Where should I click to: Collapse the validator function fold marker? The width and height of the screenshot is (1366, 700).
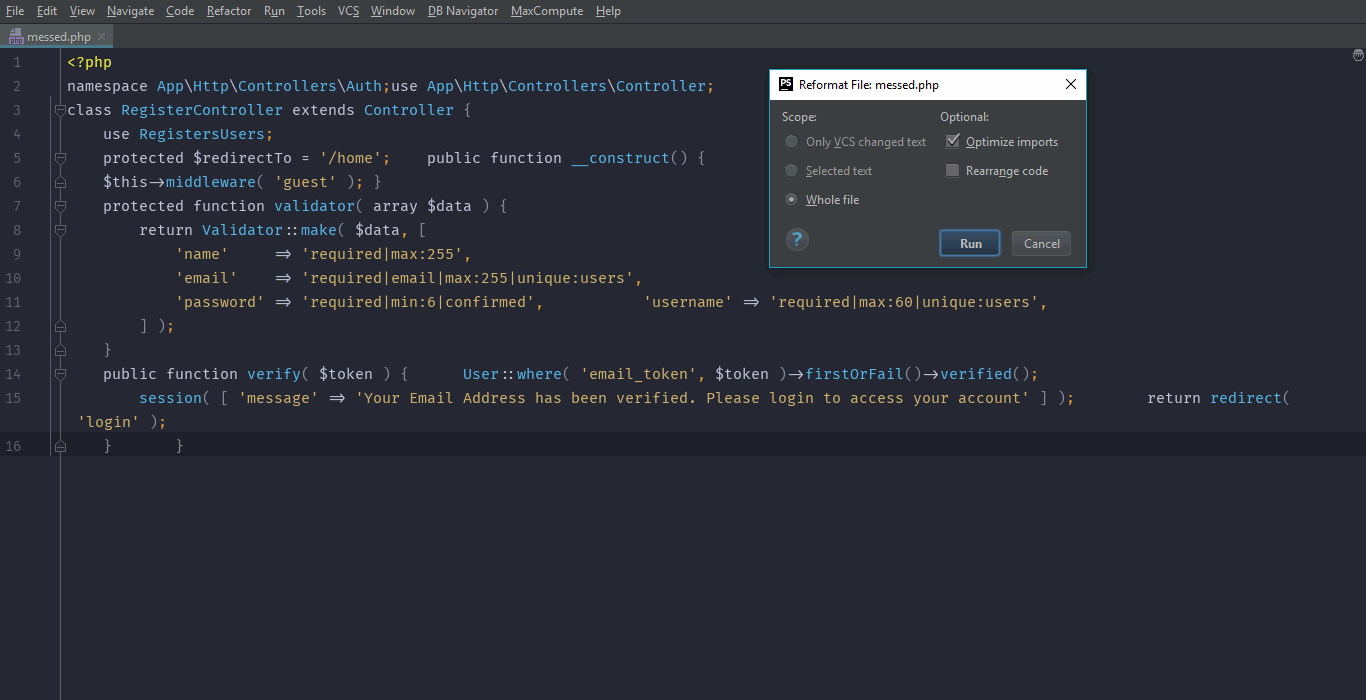tap(60, 206)
